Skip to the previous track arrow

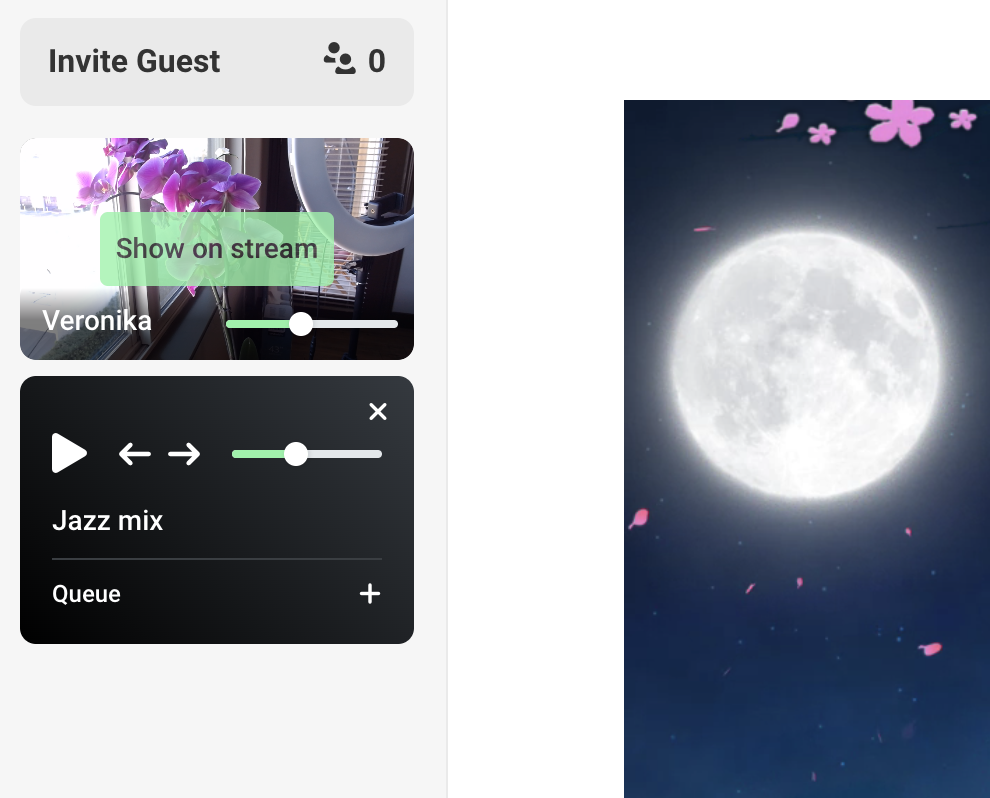[x=134, y=453]
